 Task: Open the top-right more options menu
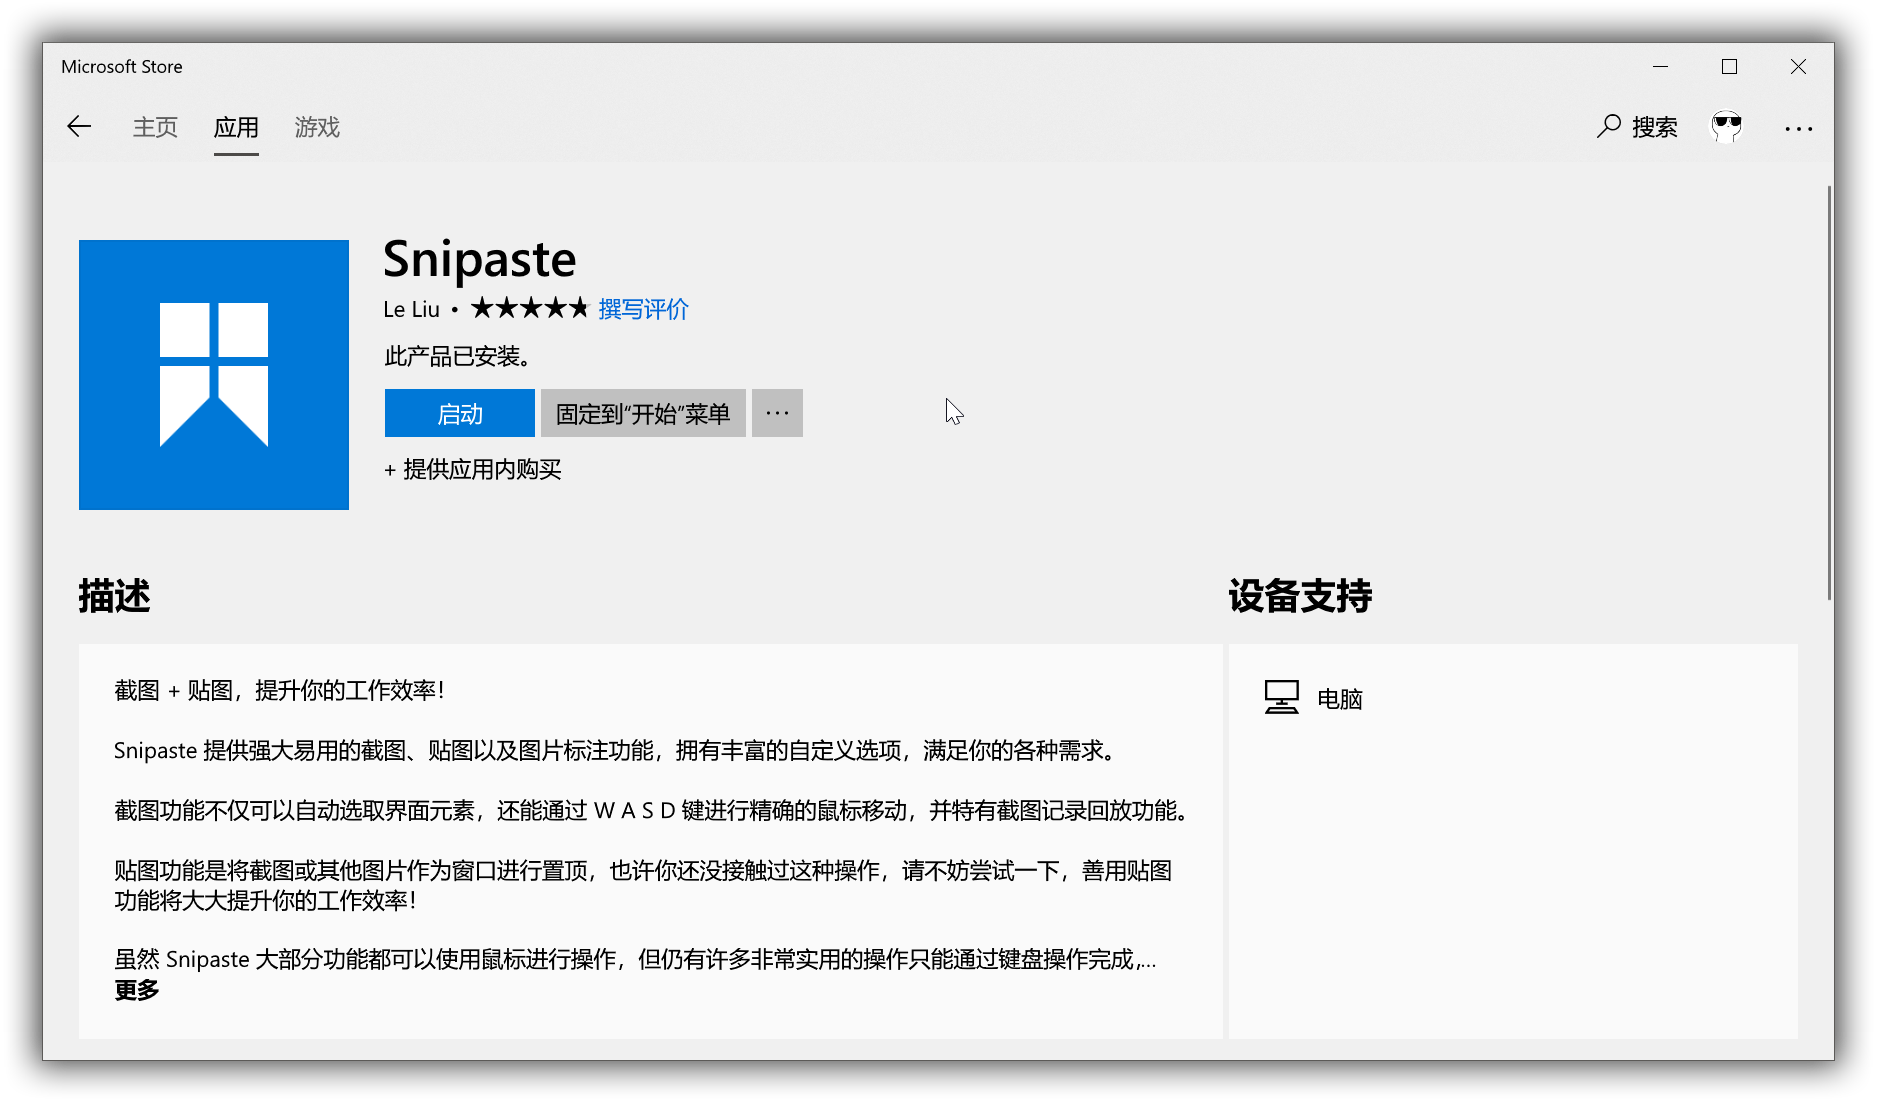(1798, 128)
